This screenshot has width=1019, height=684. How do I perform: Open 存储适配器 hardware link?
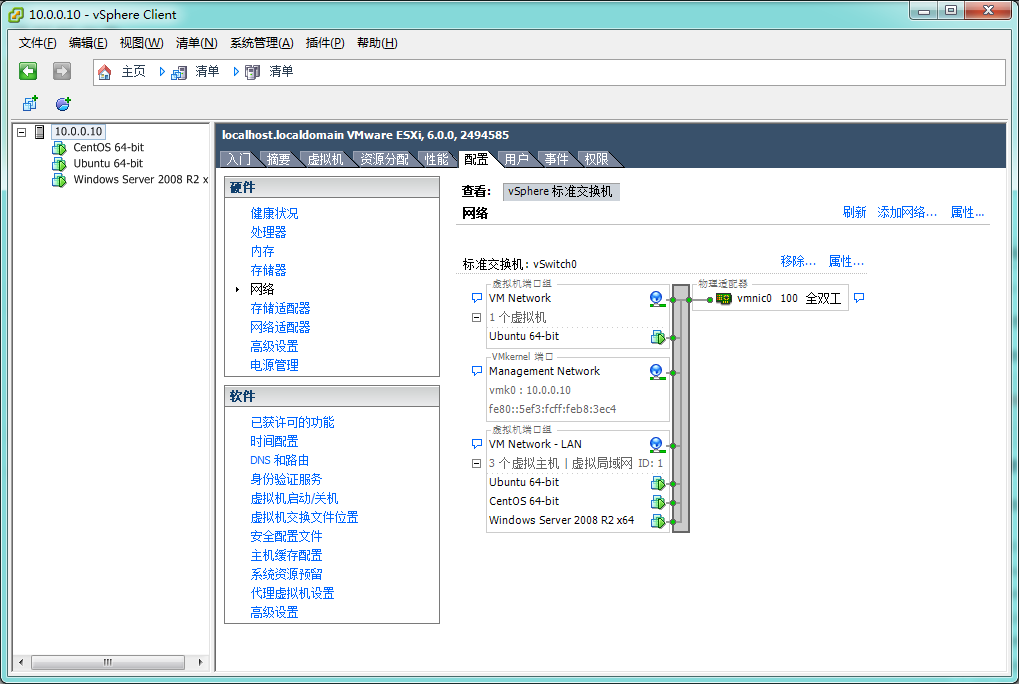pos(280,309)
